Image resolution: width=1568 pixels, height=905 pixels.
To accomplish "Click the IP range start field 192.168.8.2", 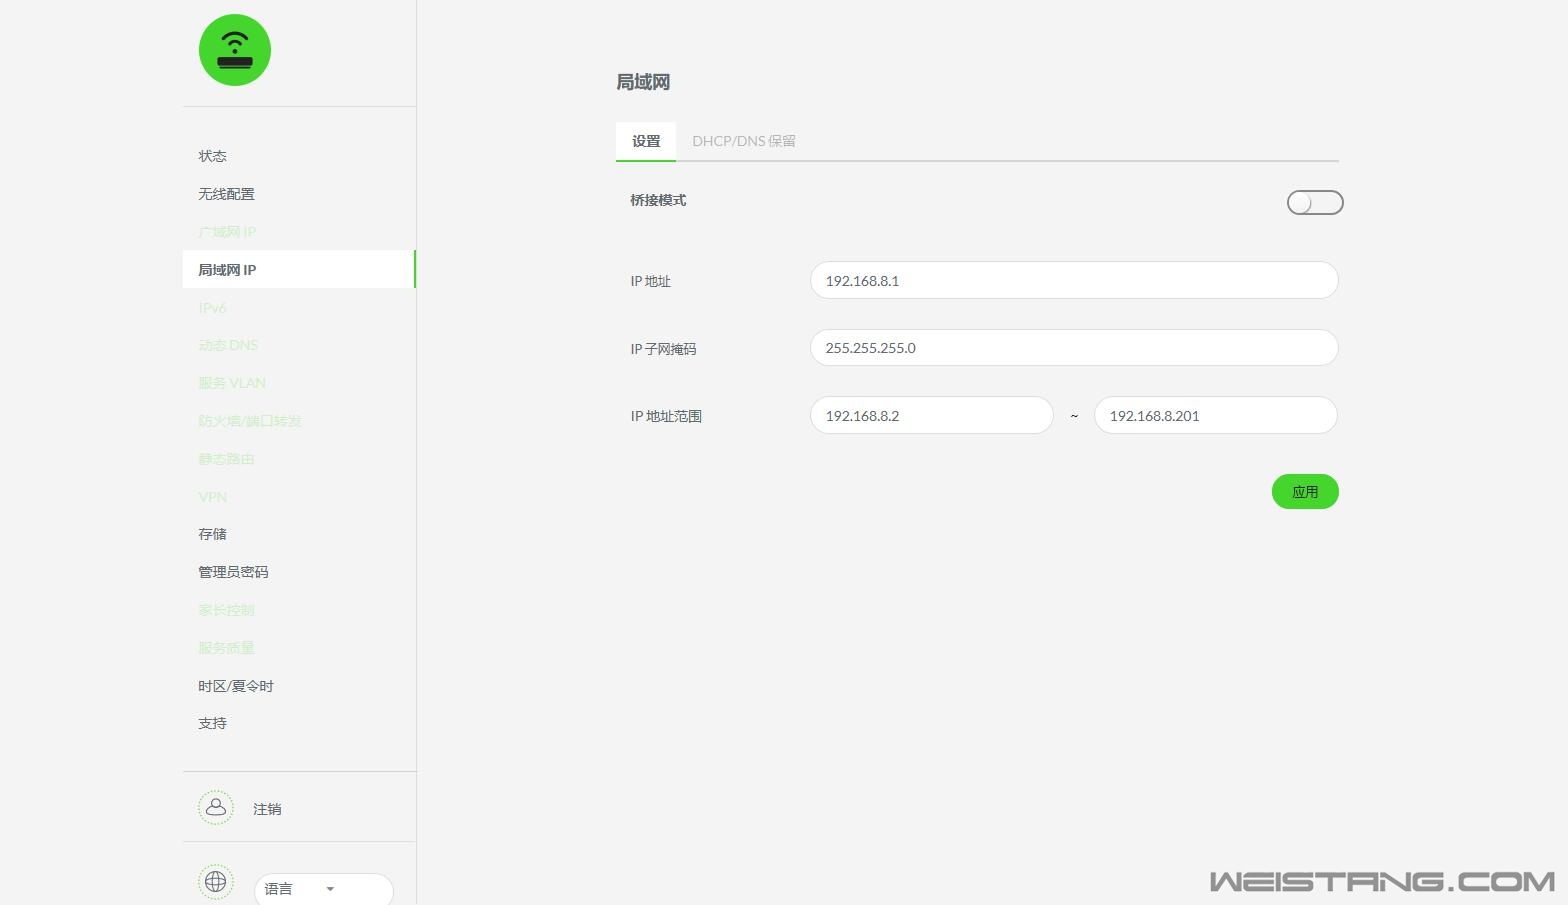I will 931,416.
